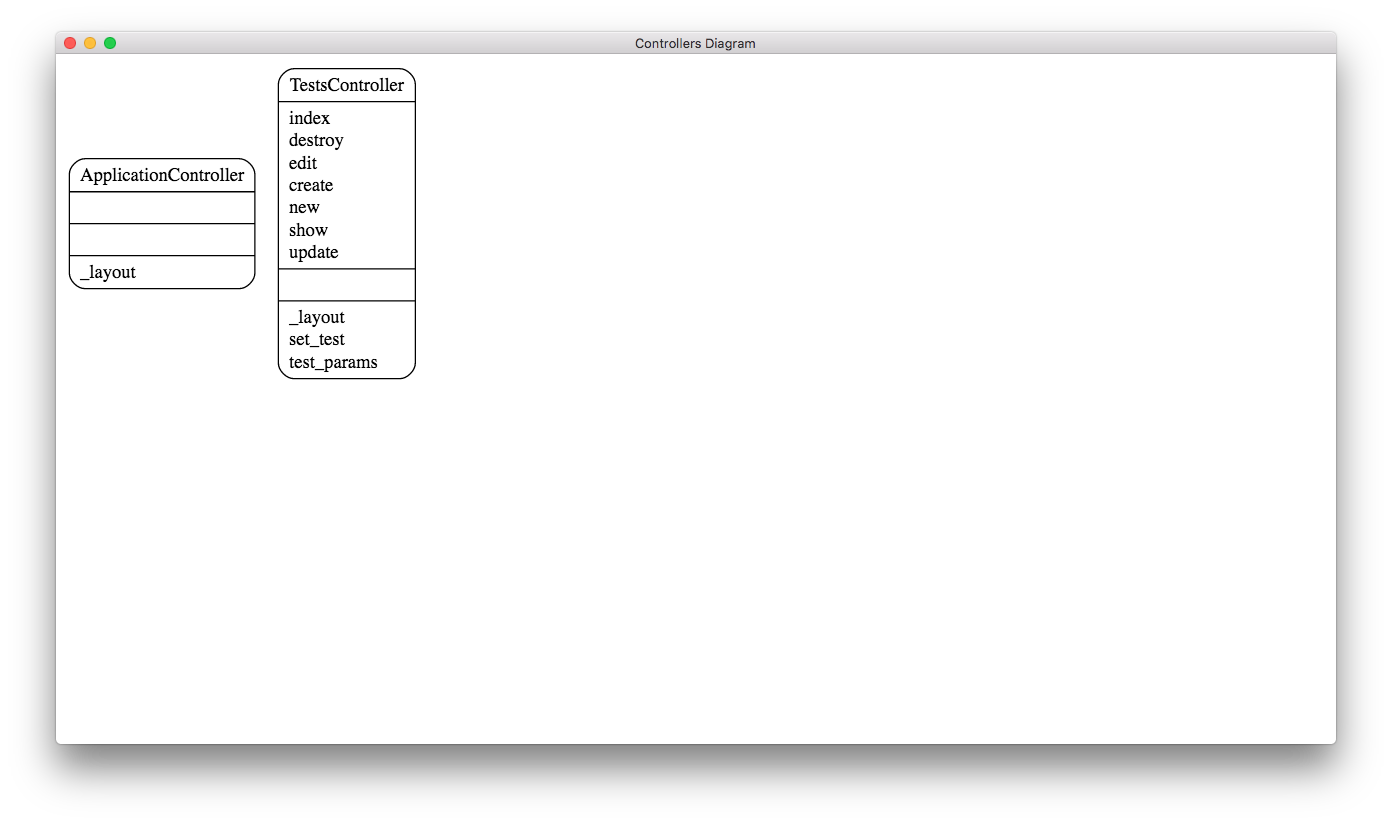Viewport: 1392px width, 824px height.
Task: Select the destroy method entry
Action: [316, 140]
